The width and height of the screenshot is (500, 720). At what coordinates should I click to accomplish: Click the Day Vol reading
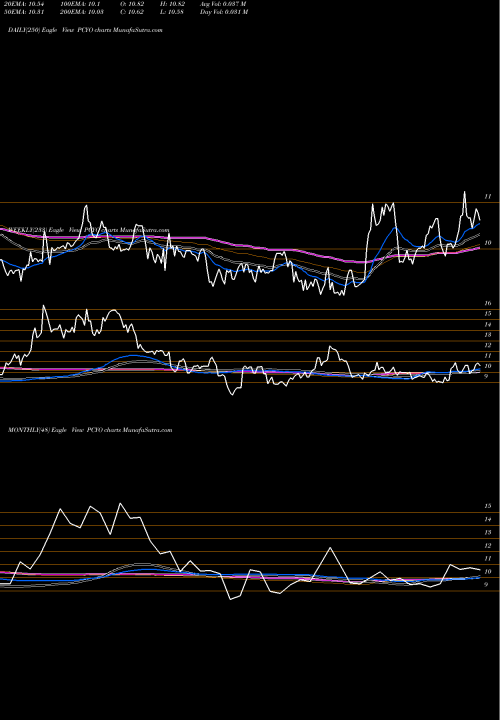tap(224, 12)
